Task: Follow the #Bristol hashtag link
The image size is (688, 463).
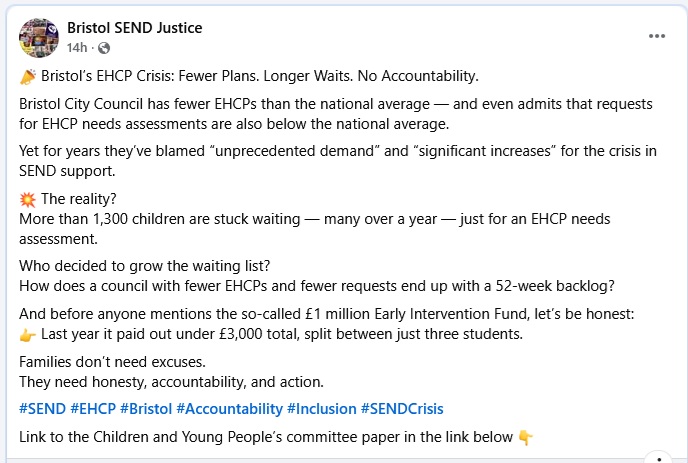Action: [x=145, y=409]
